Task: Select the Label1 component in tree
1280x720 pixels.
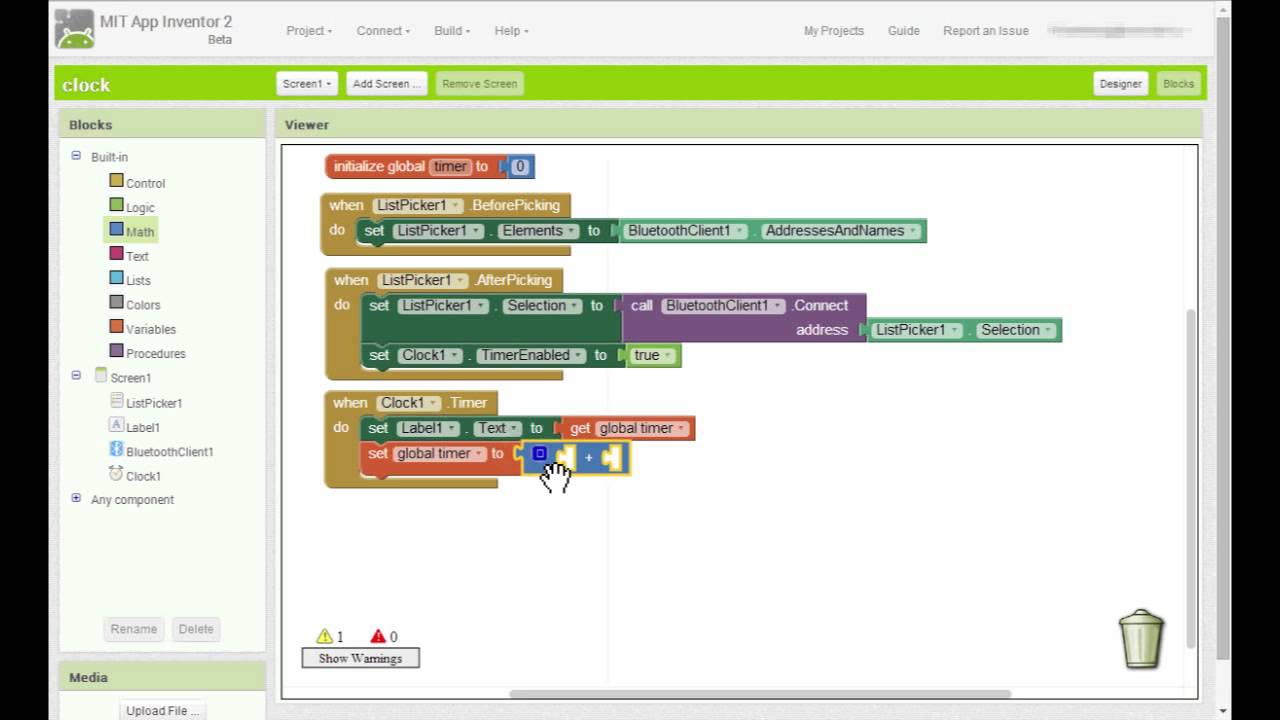Action: [x=143, y=427]
